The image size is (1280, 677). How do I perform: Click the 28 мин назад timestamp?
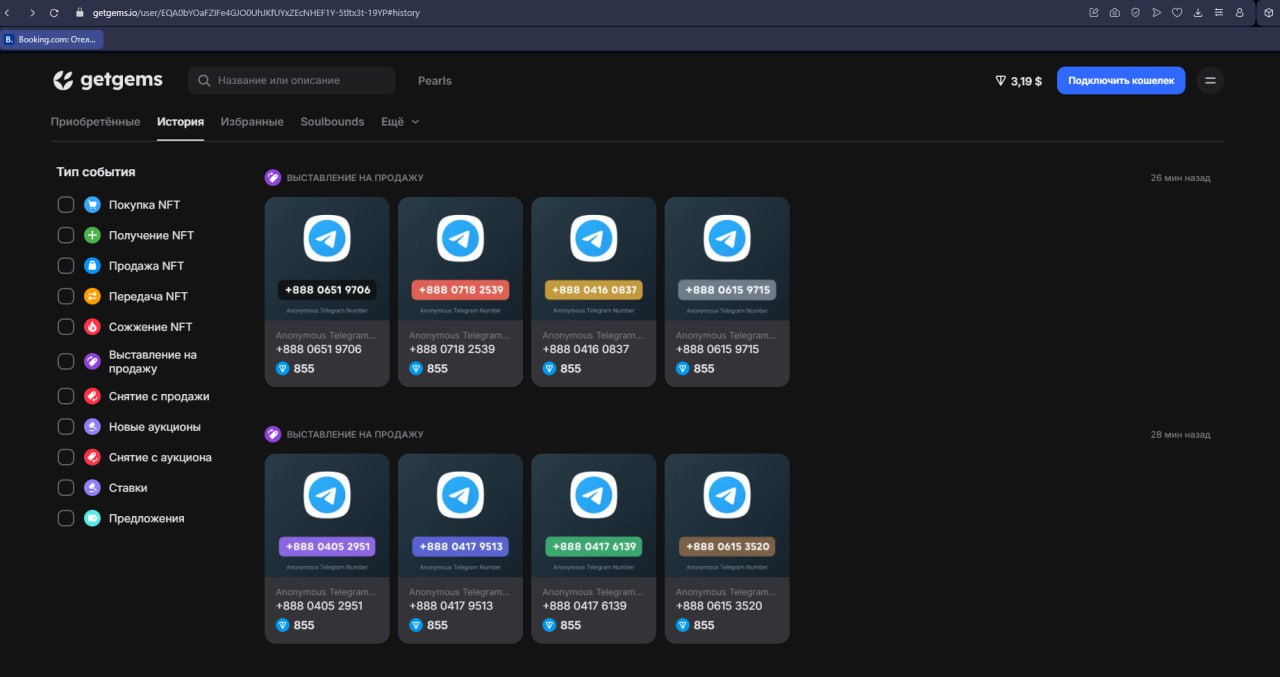click(1180, 435)
